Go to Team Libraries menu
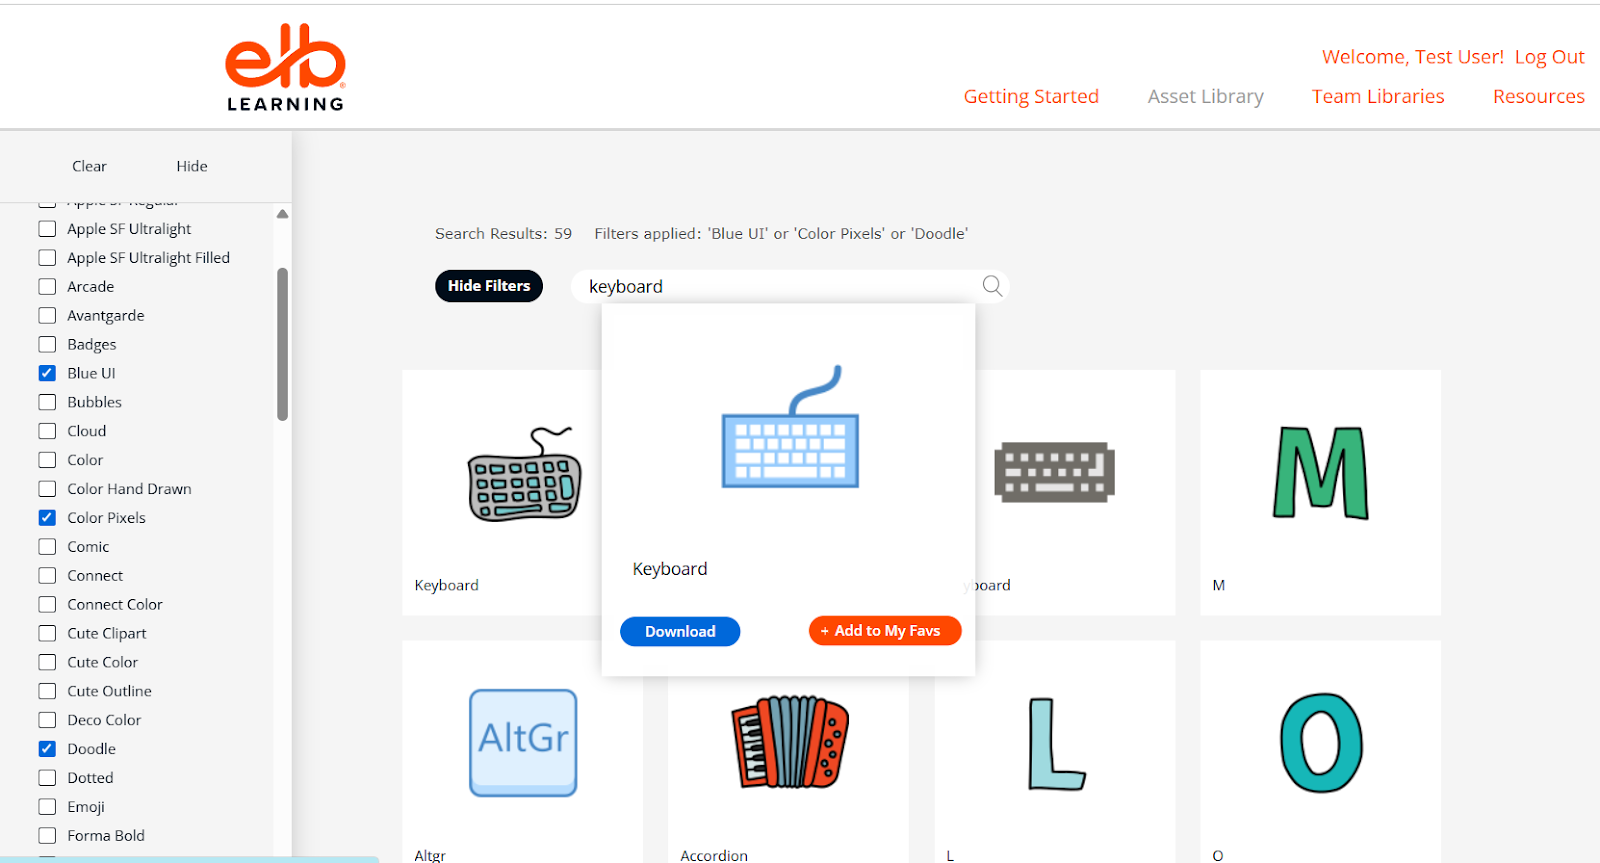The width and height of the screenshot is (1600, 863). pos(1377,96)
